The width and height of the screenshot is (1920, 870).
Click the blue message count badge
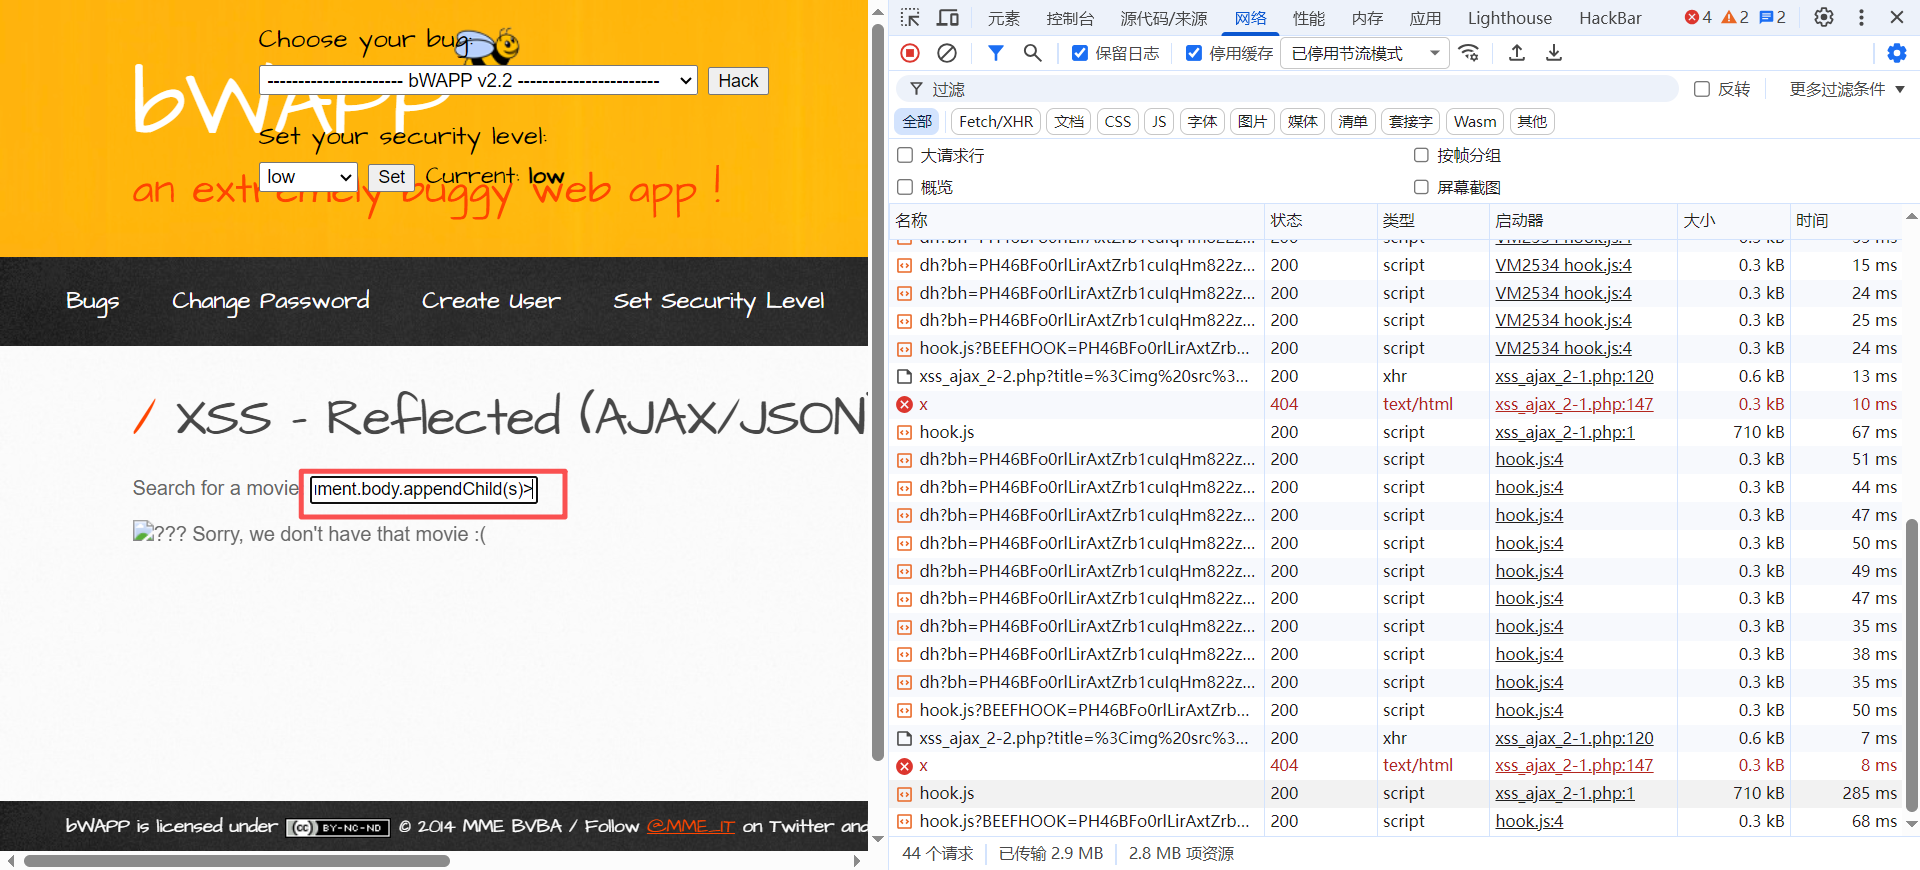pos(1772,17)
